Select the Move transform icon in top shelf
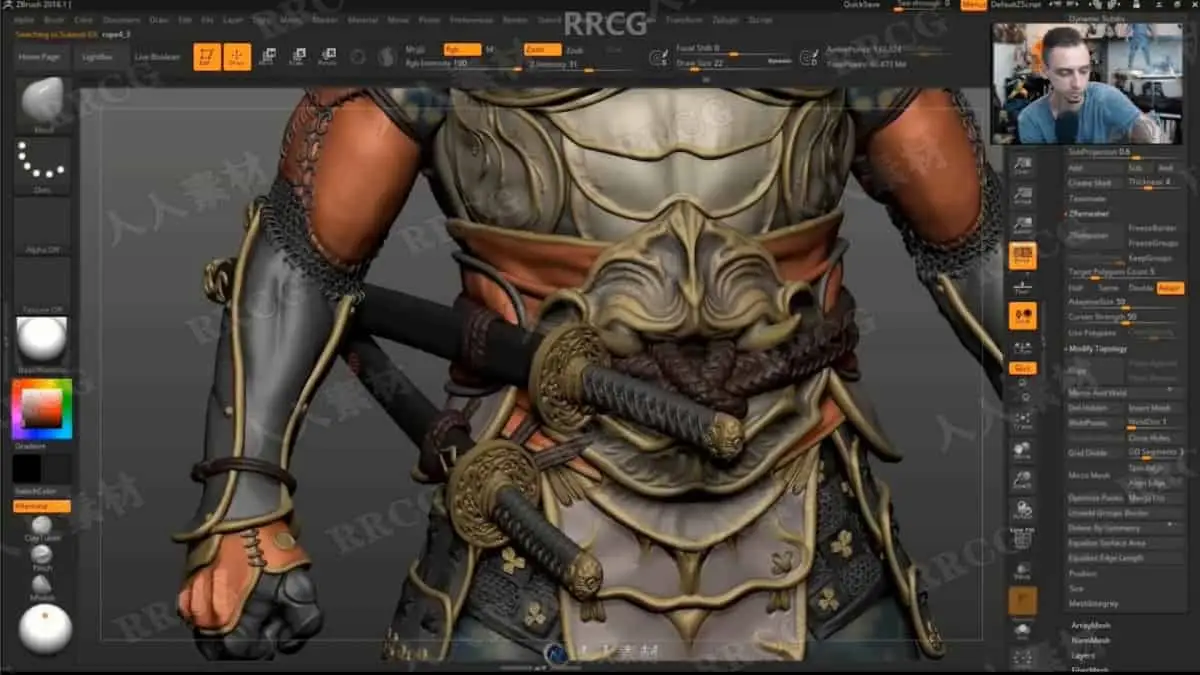The height and width of the screenshot is (675, 1200). coord(267,57)
